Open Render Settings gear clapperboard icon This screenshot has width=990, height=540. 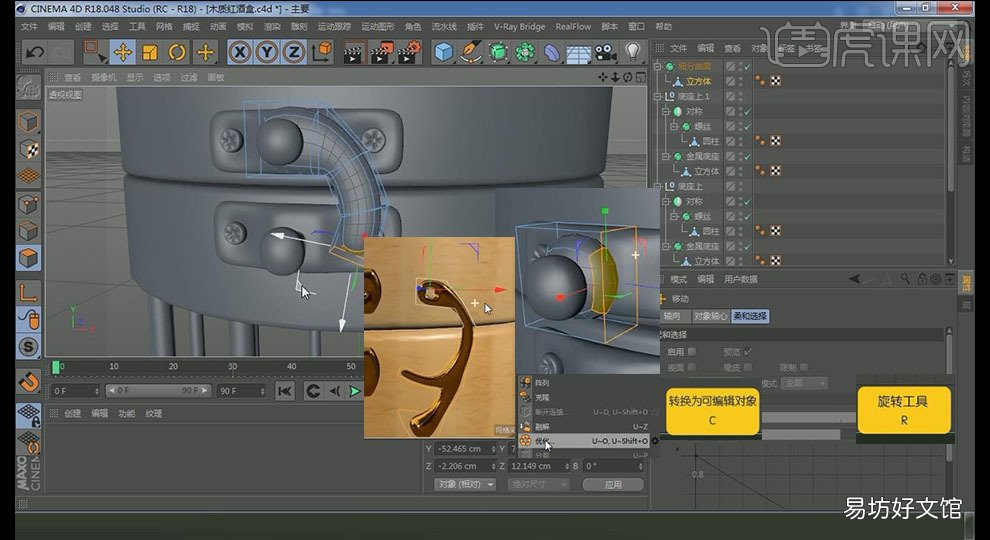[x=409, y=52]
